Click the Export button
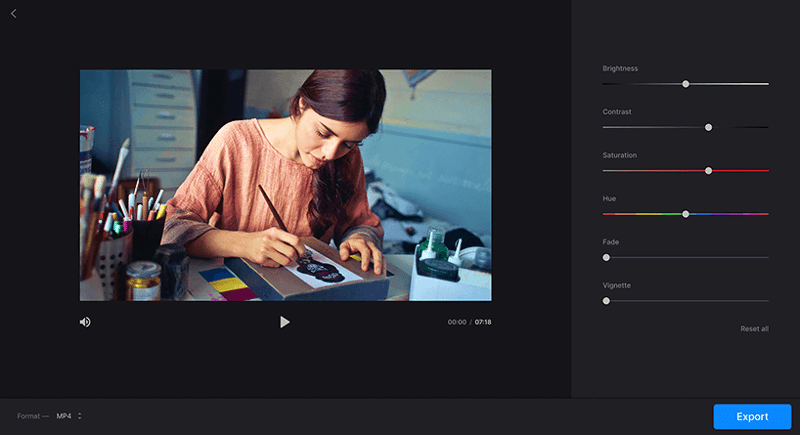Screen dimensions: 800x435 tap(752, 417)
